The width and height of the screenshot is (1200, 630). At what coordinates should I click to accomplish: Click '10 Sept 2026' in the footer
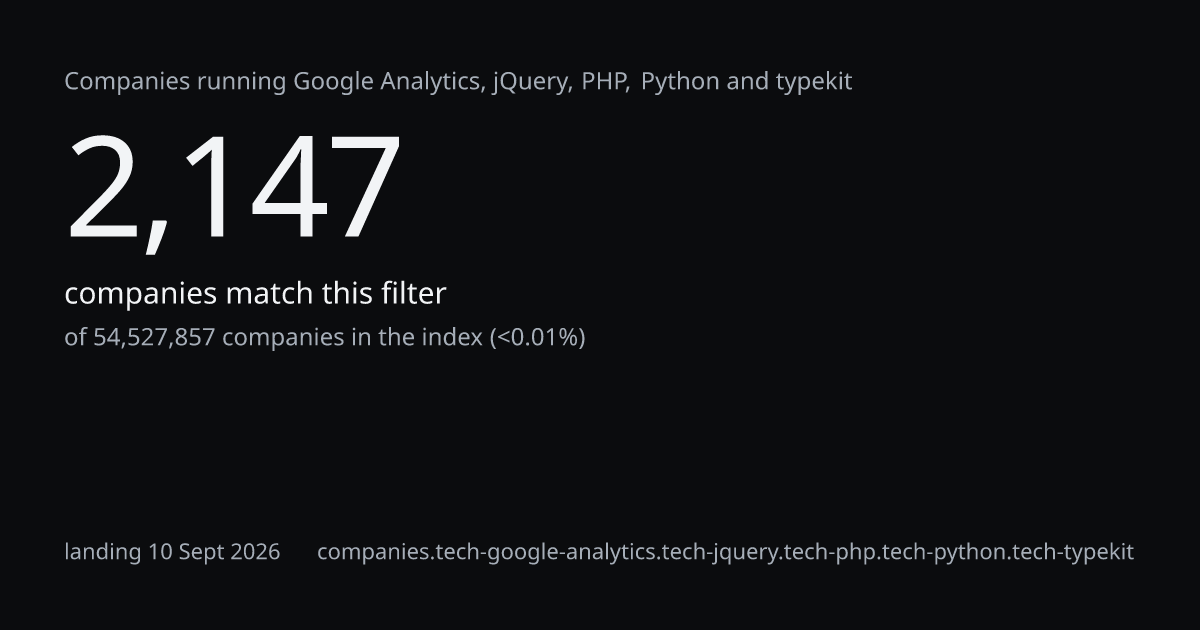tap(214, 552)
